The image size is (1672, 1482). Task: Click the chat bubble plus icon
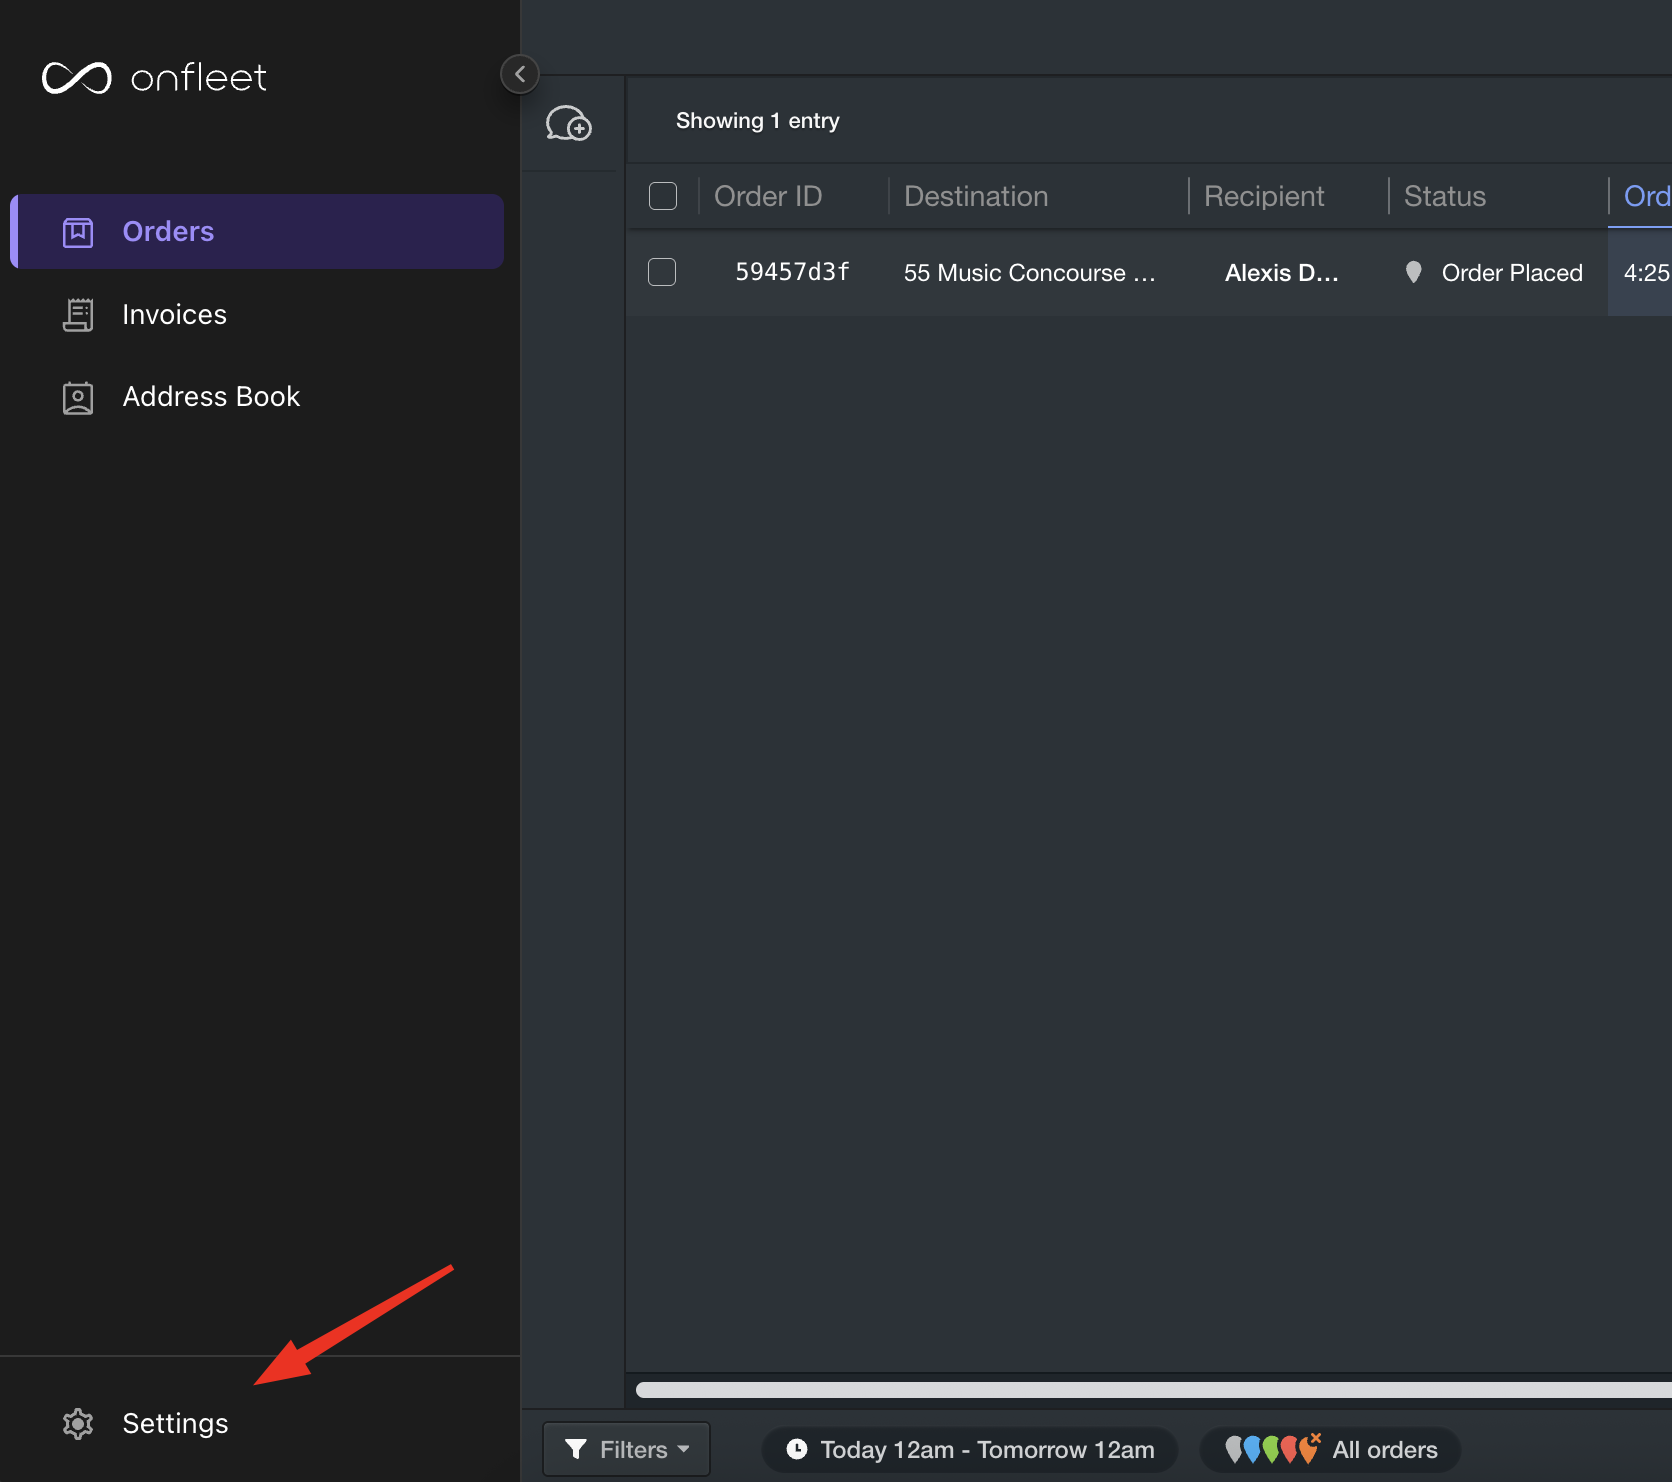tap(569, 123)
